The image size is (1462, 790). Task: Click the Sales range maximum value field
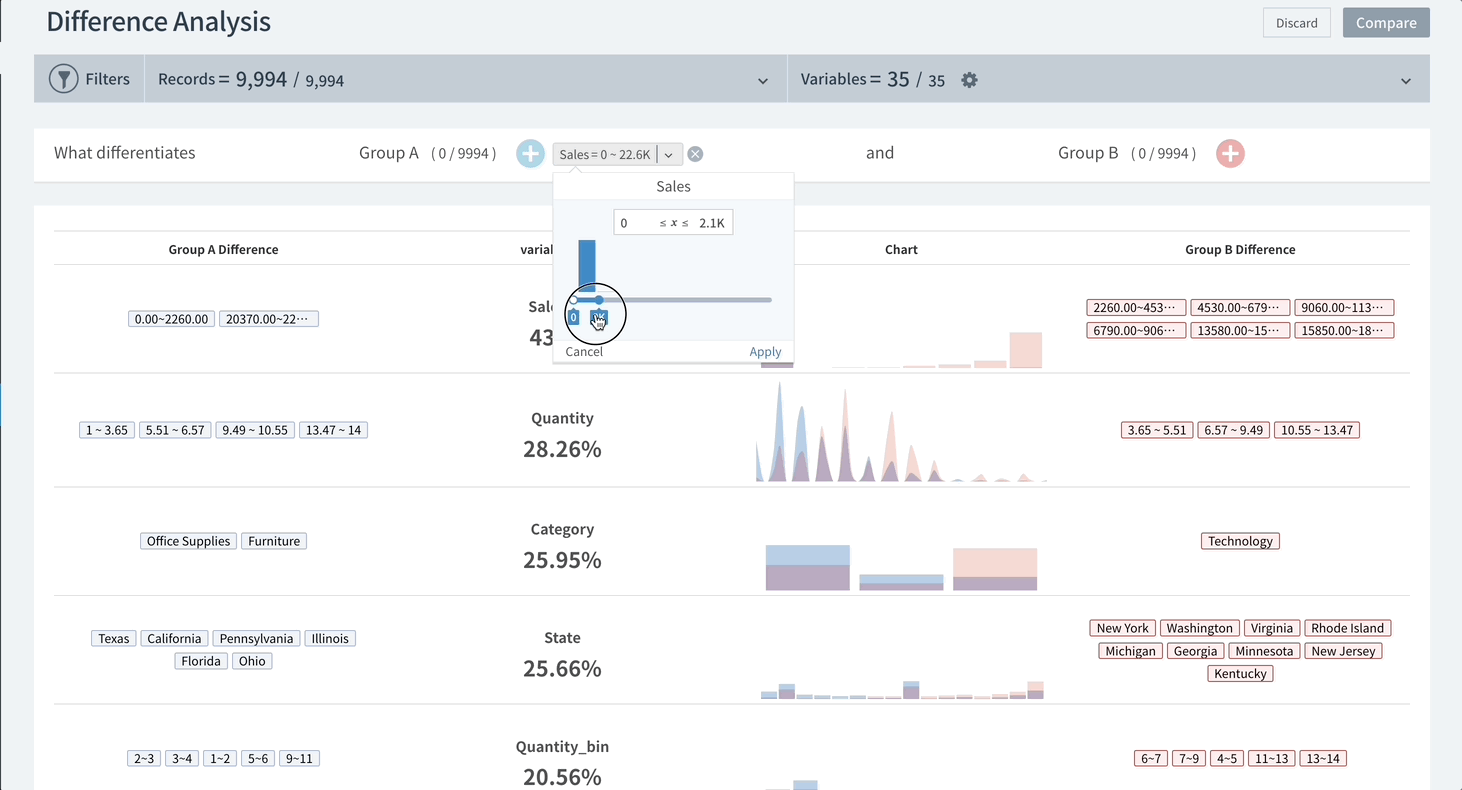(x=711, y=223)
